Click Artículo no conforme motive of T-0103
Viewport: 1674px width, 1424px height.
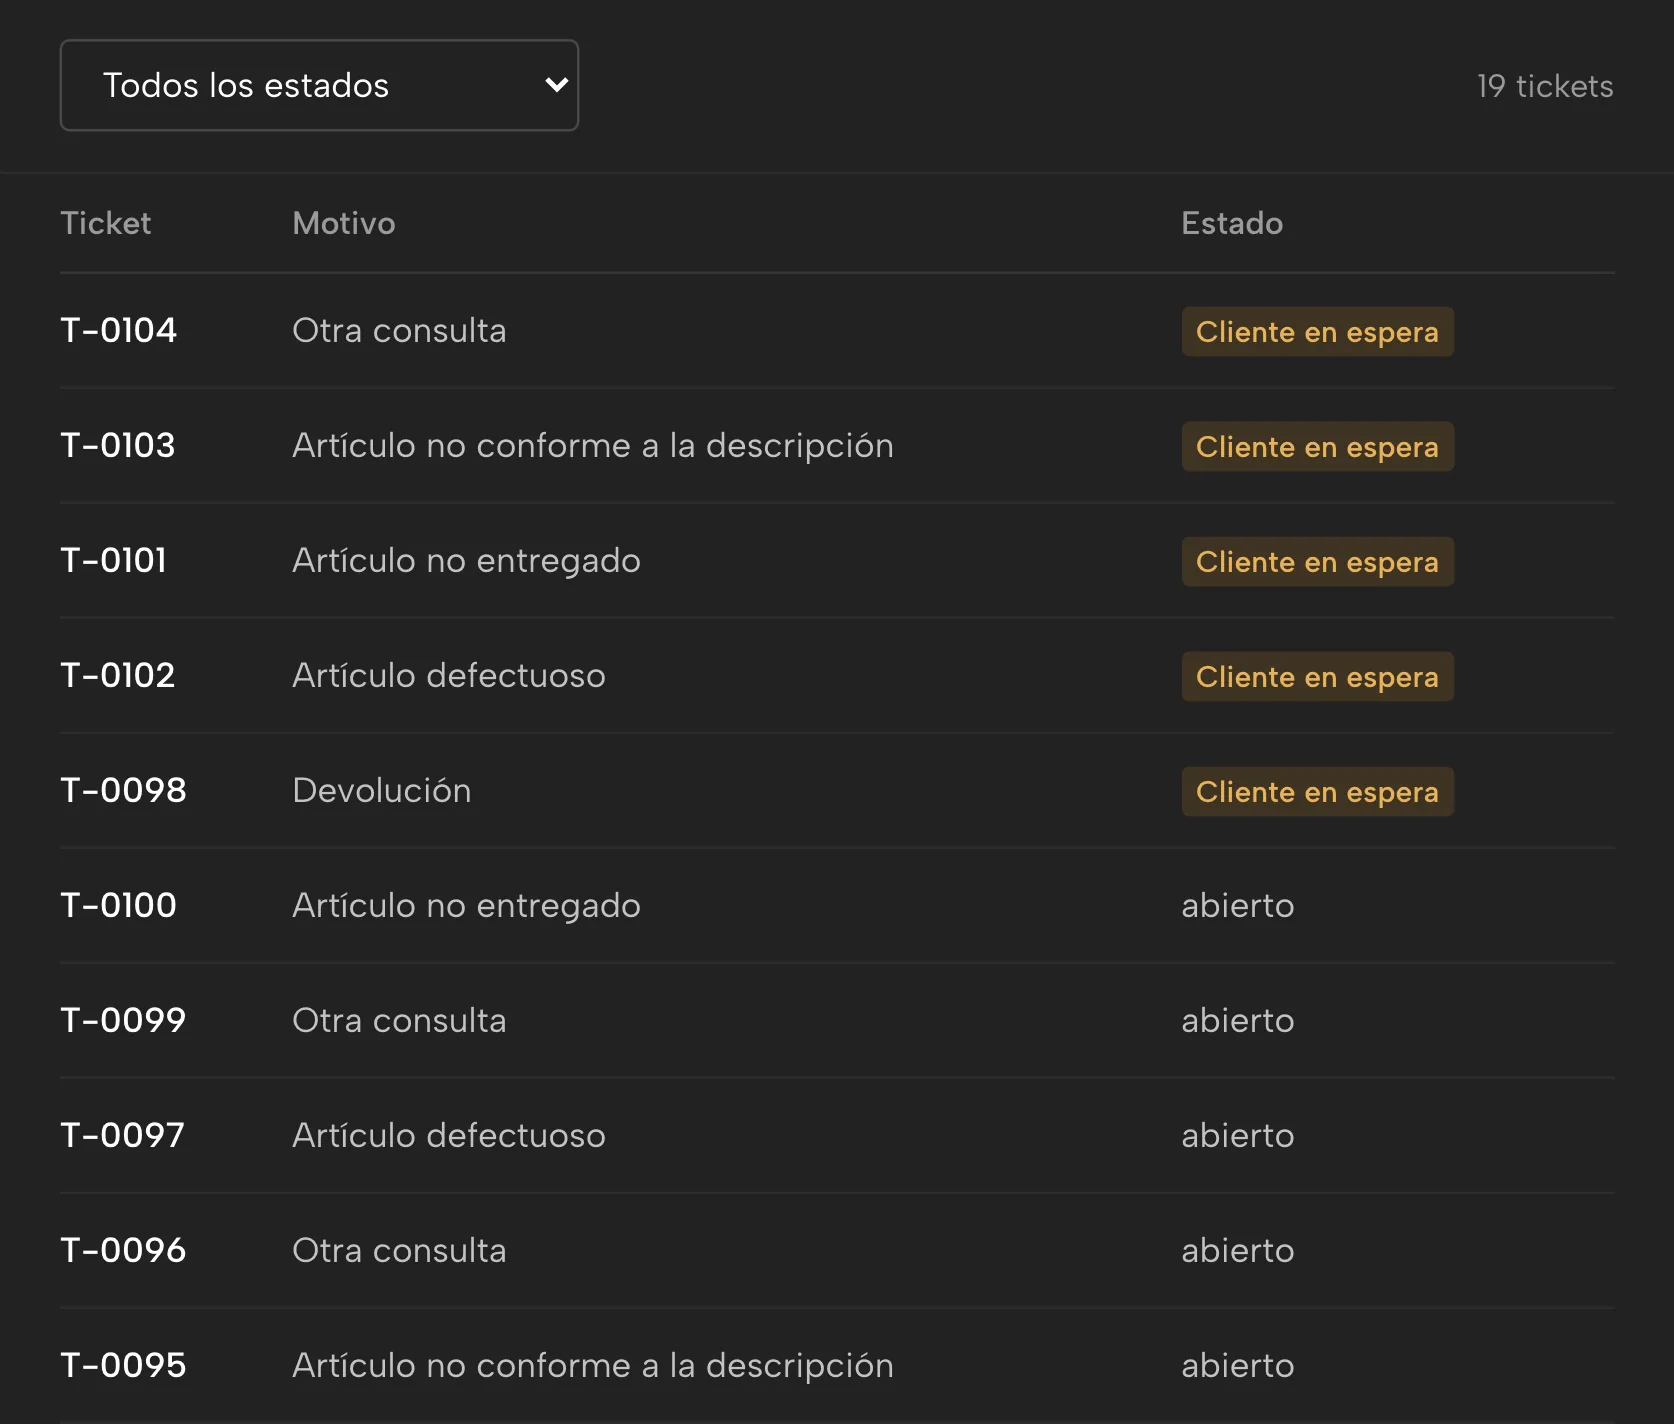593,445
